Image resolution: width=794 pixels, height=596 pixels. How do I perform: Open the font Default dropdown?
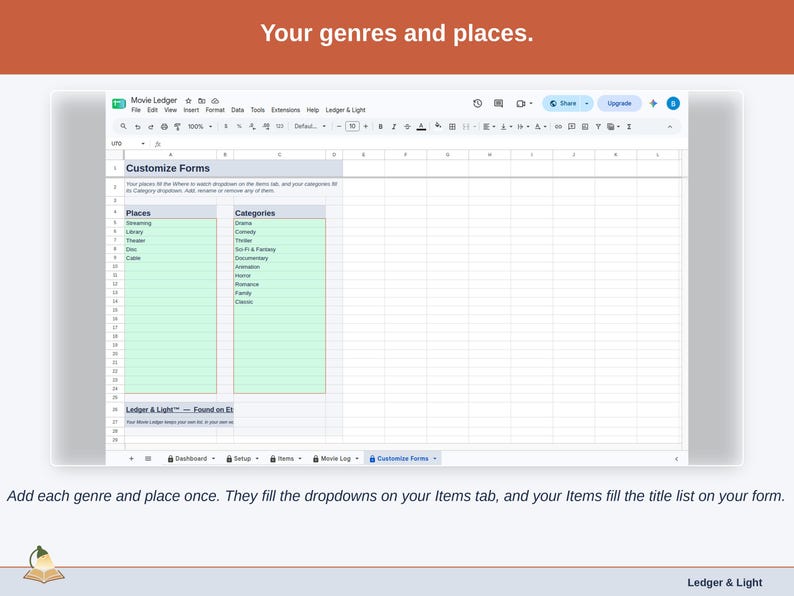(x=310, y=127)
